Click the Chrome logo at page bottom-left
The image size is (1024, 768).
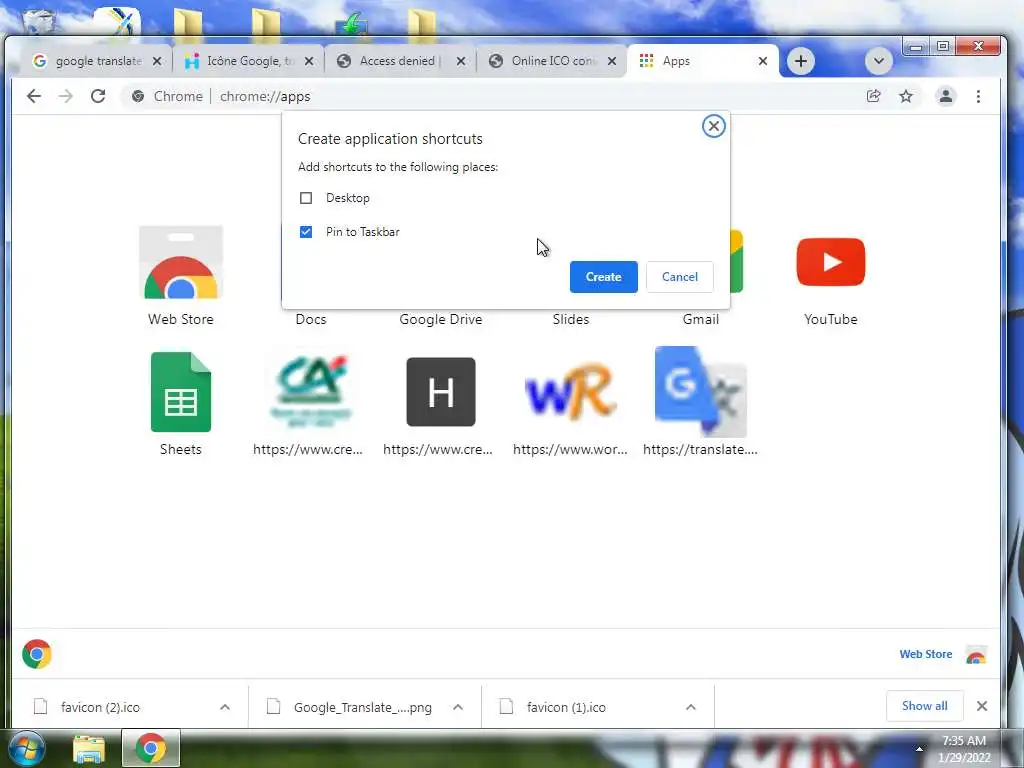point(37,654)
